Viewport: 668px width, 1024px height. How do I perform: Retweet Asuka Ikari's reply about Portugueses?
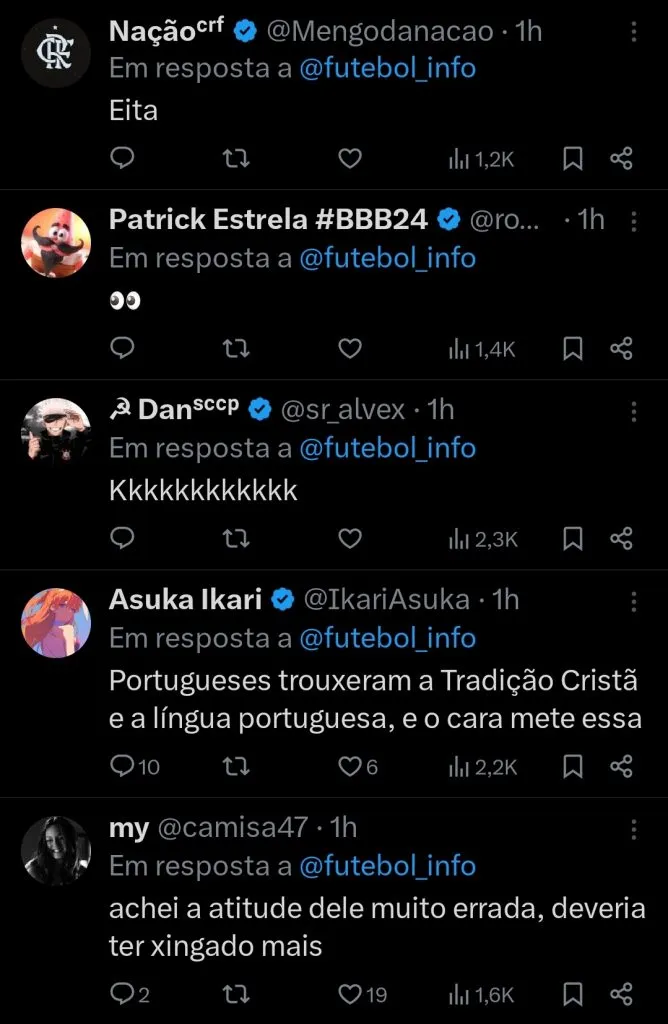235,767
